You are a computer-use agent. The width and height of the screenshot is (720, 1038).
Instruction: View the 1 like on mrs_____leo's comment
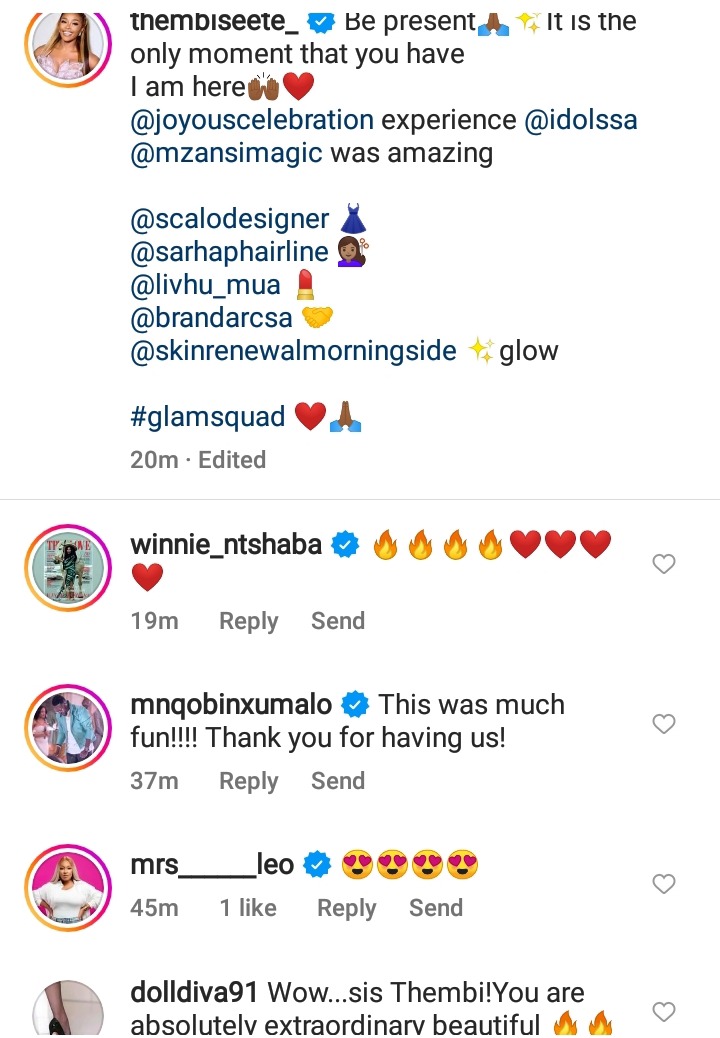248,908
